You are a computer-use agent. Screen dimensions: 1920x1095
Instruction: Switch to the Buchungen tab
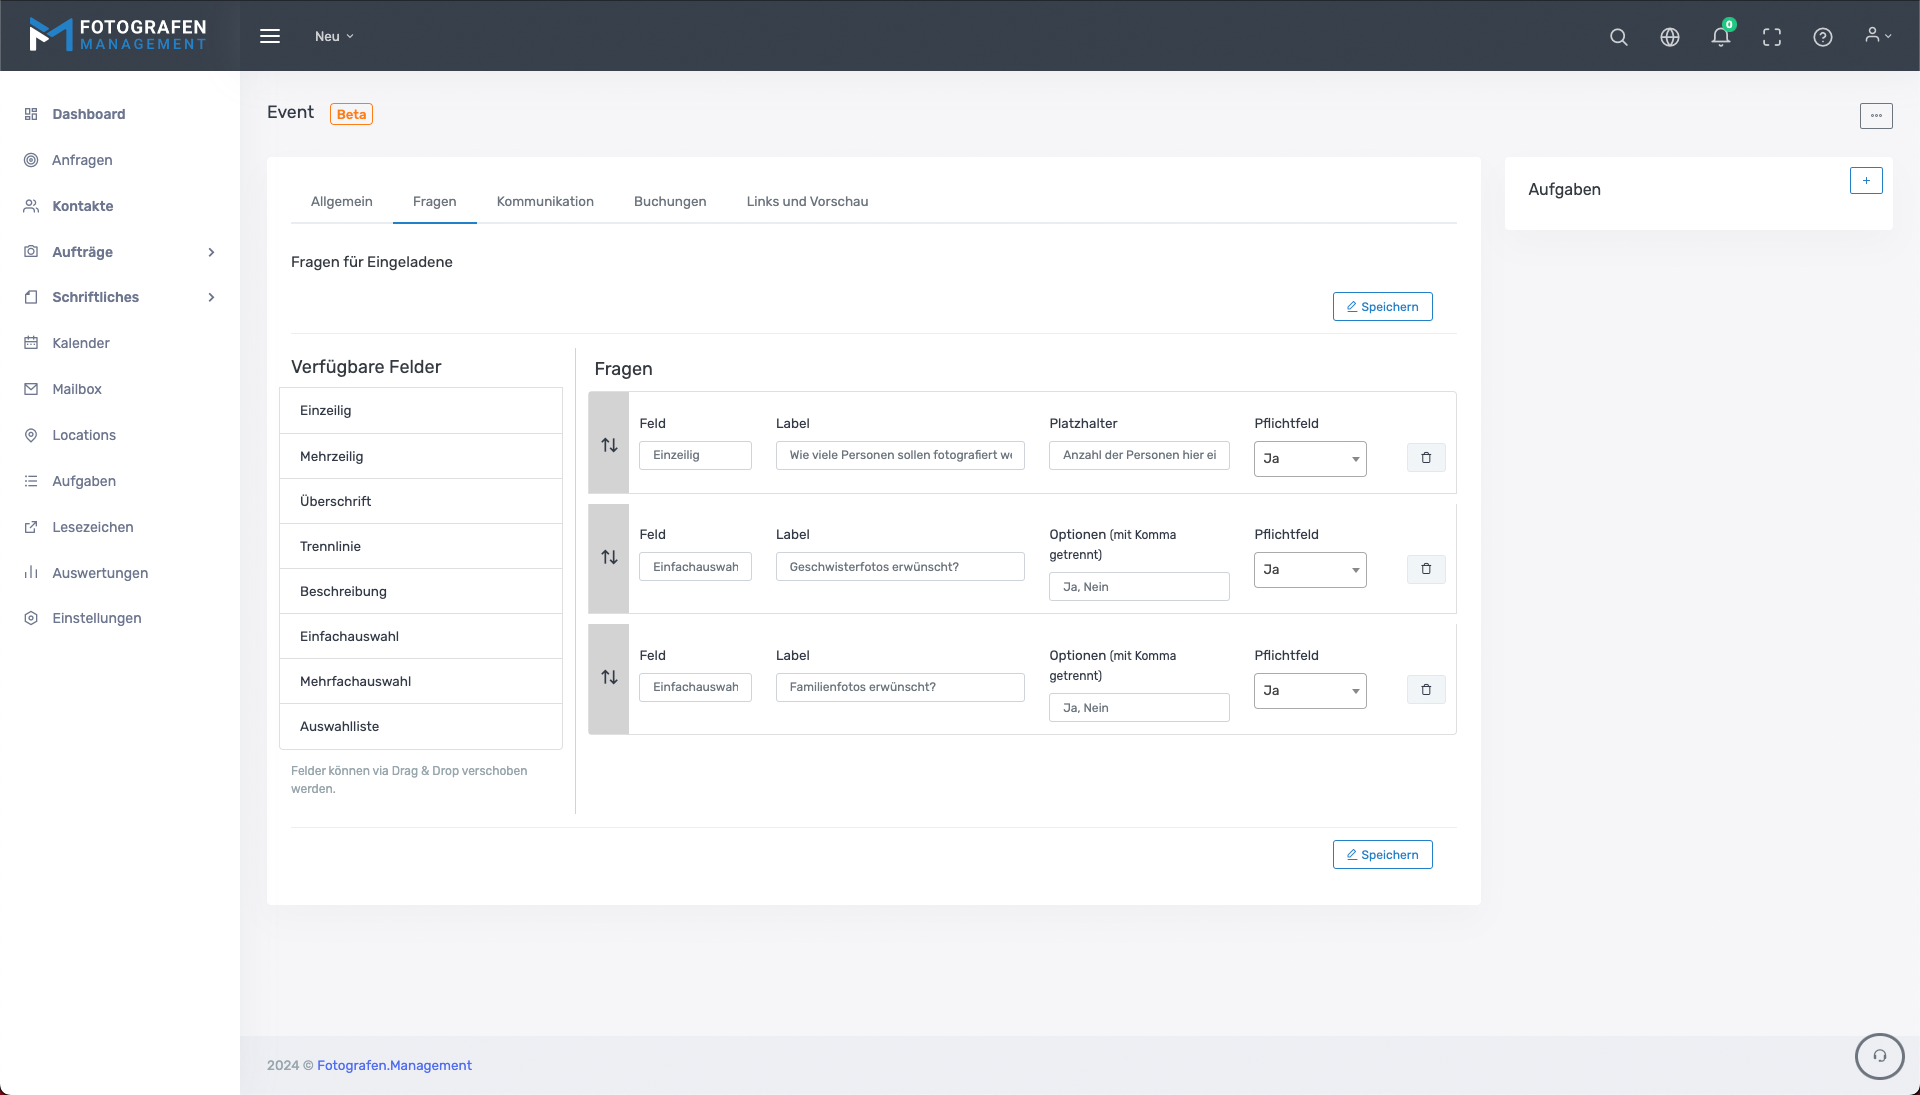coord(670,202)
